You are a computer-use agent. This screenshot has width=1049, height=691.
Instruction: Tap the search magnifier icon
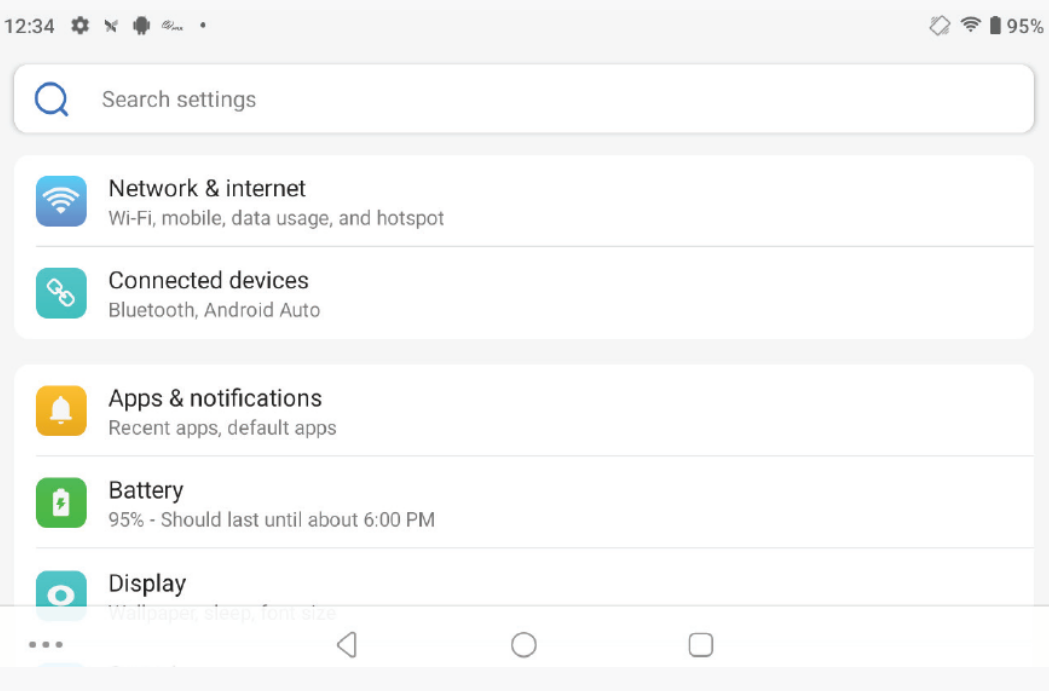[51, 99]
